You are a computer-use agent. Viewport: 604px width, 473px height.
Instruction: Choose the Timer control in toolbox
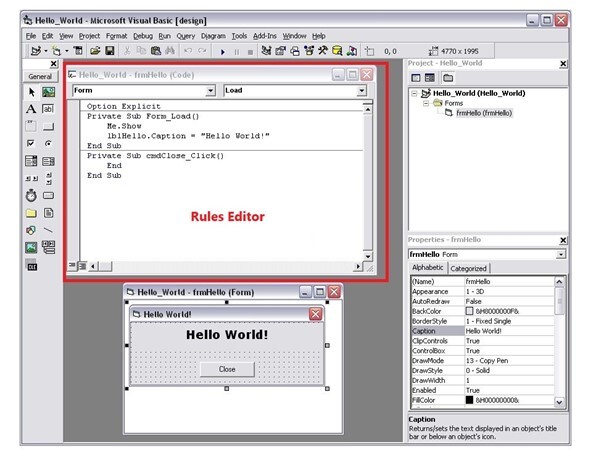31,195
